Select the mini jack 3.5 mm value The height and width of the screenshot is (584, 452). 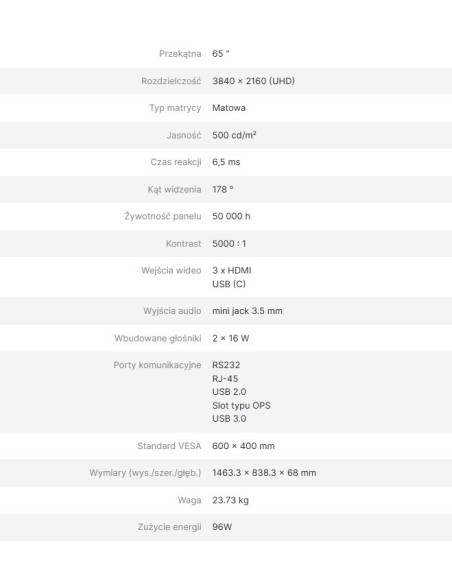coord(247,311)
